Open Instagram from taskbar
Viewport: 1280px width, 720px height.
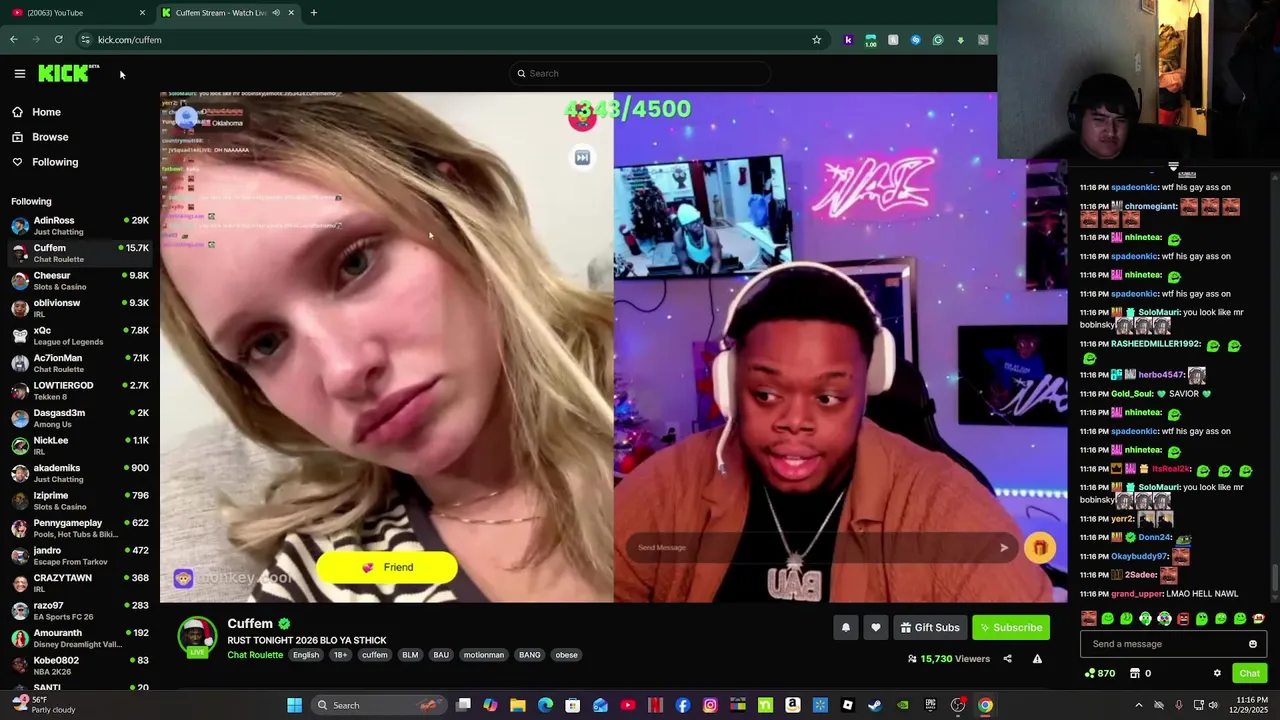(710, 705)
